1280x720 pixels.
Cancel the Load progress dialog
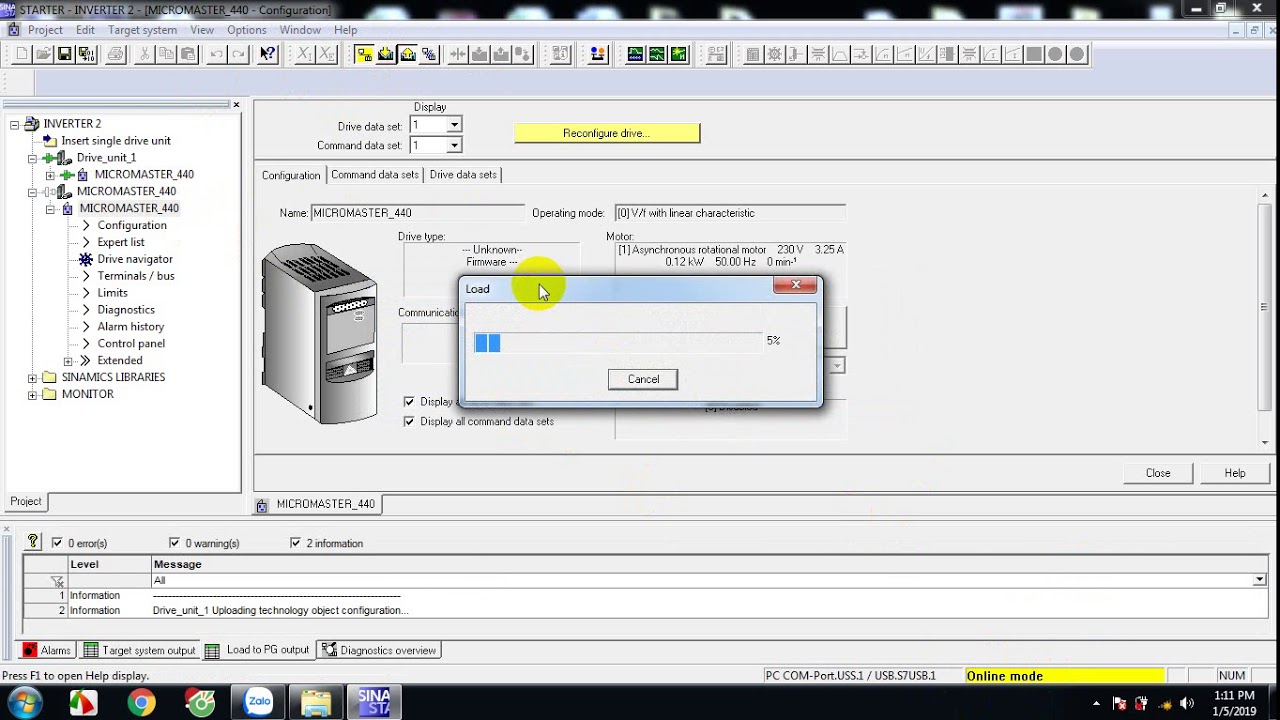pos(643,379)
